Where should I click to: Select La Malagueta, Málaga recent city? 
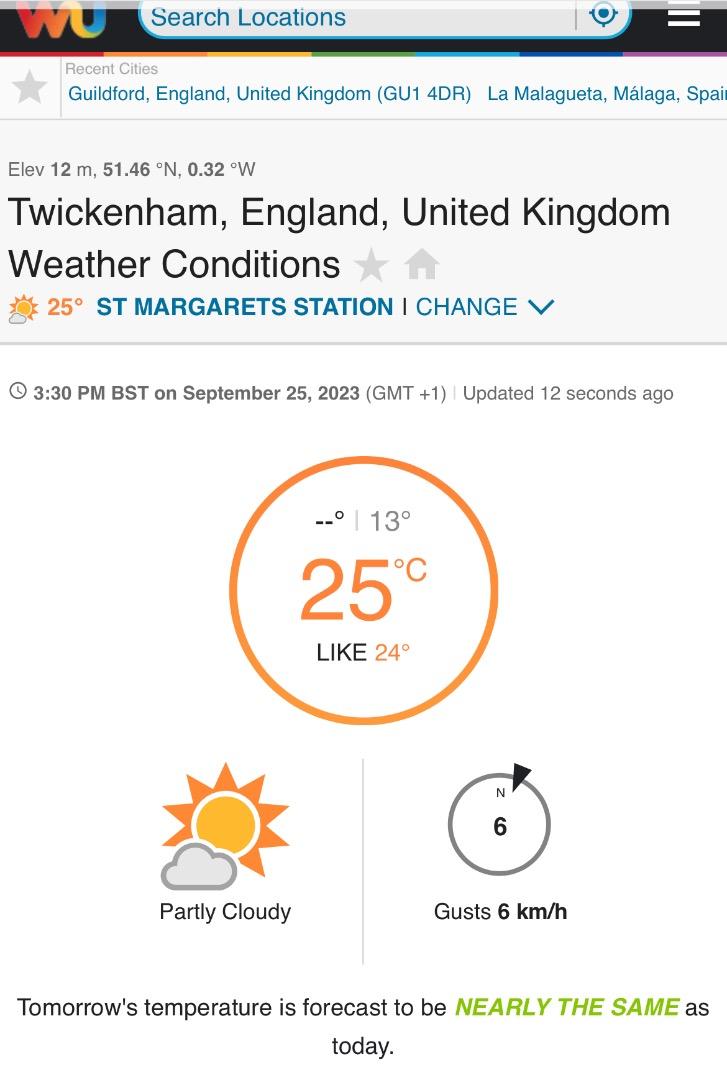[x=607, y=94]
